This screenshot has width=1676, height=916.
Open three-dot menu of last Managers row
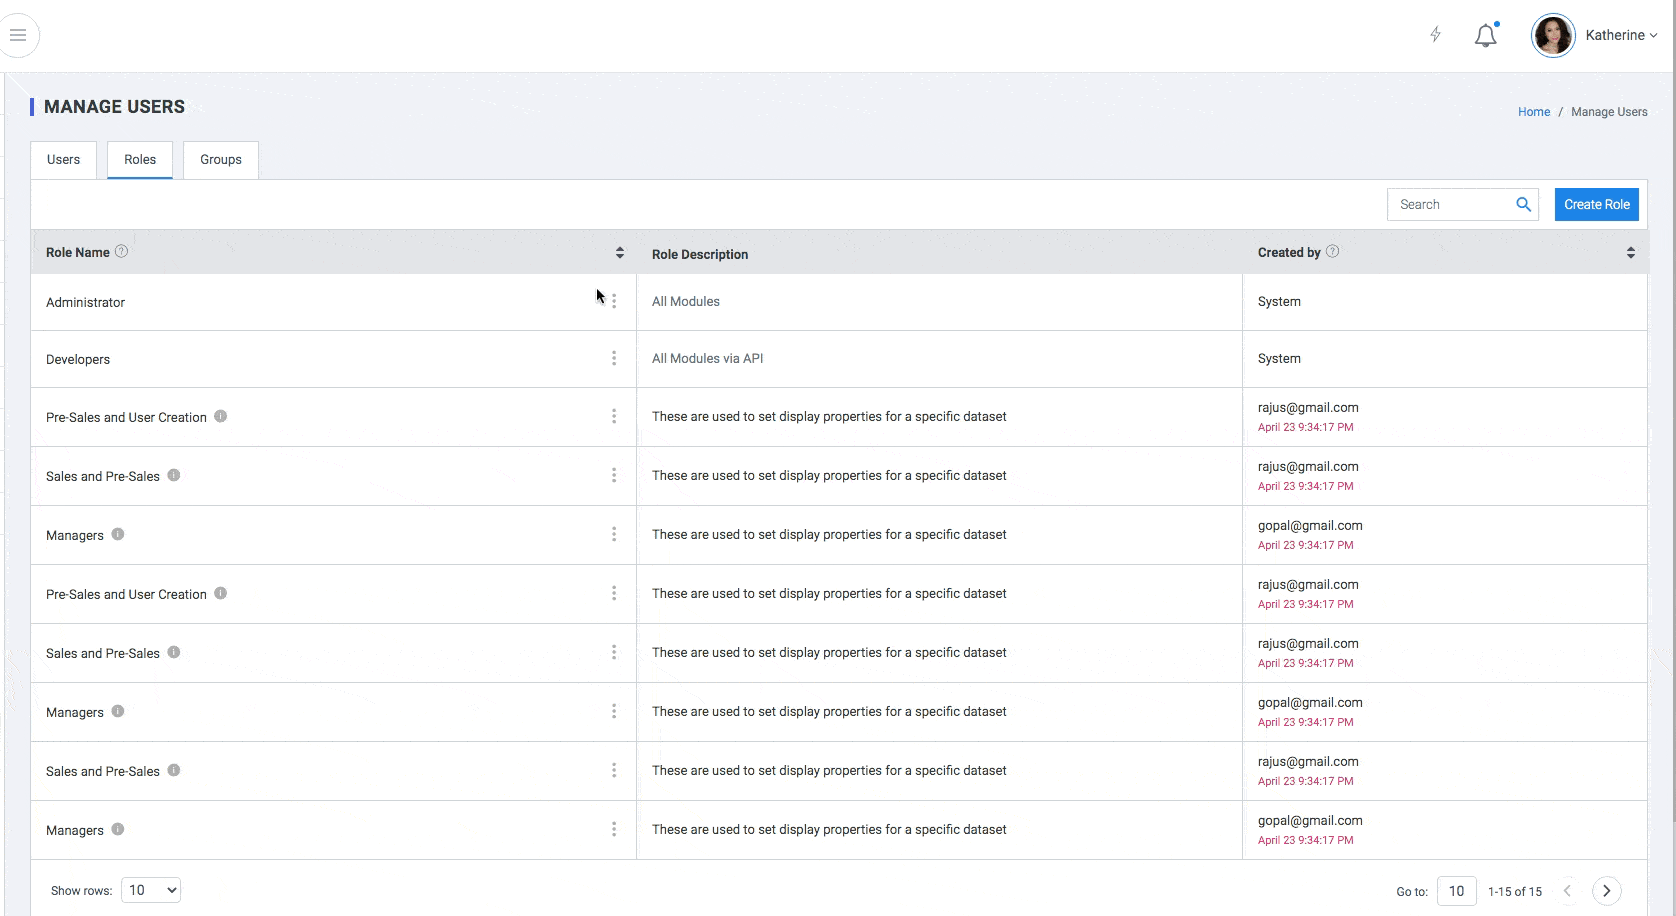614,829
